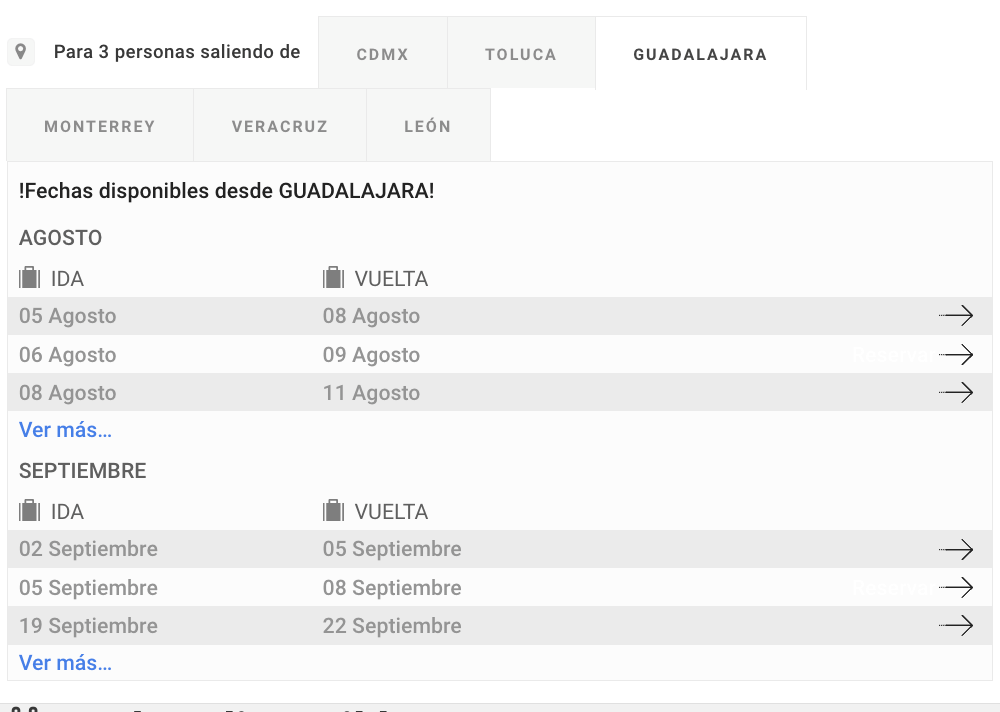
Task: Click arrow for 02 Septiembre departure row
Action: [x=955, y=549]
